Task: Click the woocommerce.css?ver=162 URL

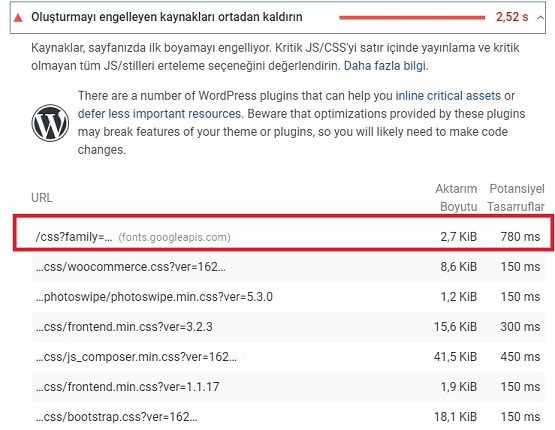Action: [131, 266]
